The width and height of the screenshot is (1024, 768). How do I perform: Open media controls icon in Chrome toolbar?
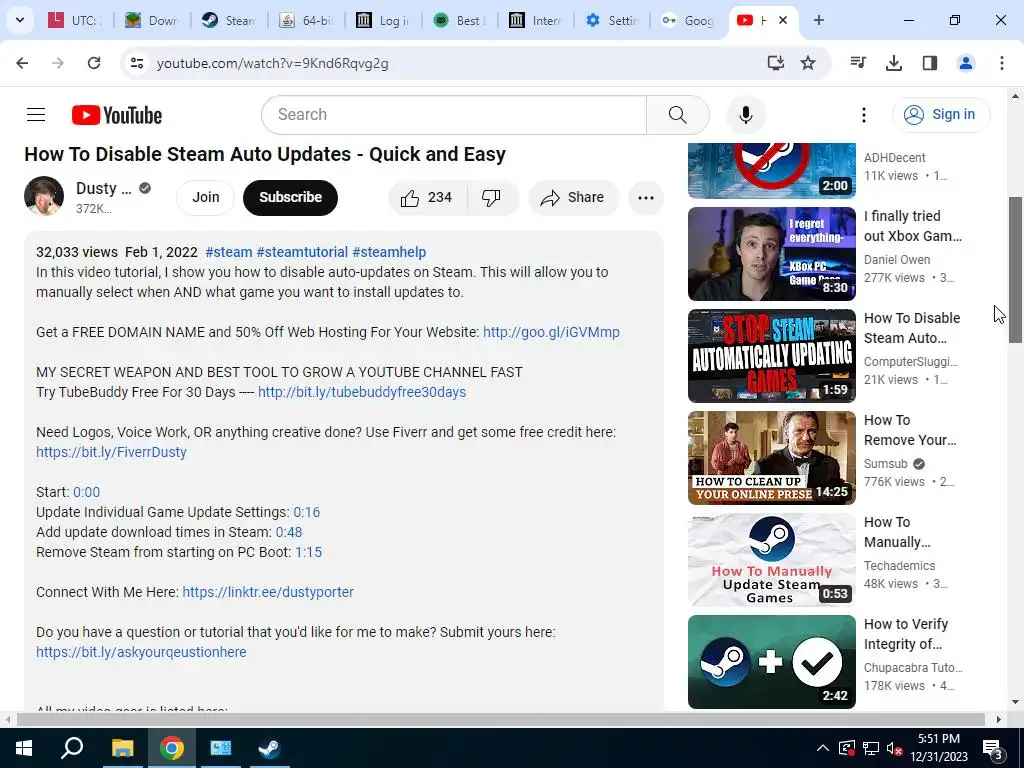pyautogui.click(x=858, y=63)
